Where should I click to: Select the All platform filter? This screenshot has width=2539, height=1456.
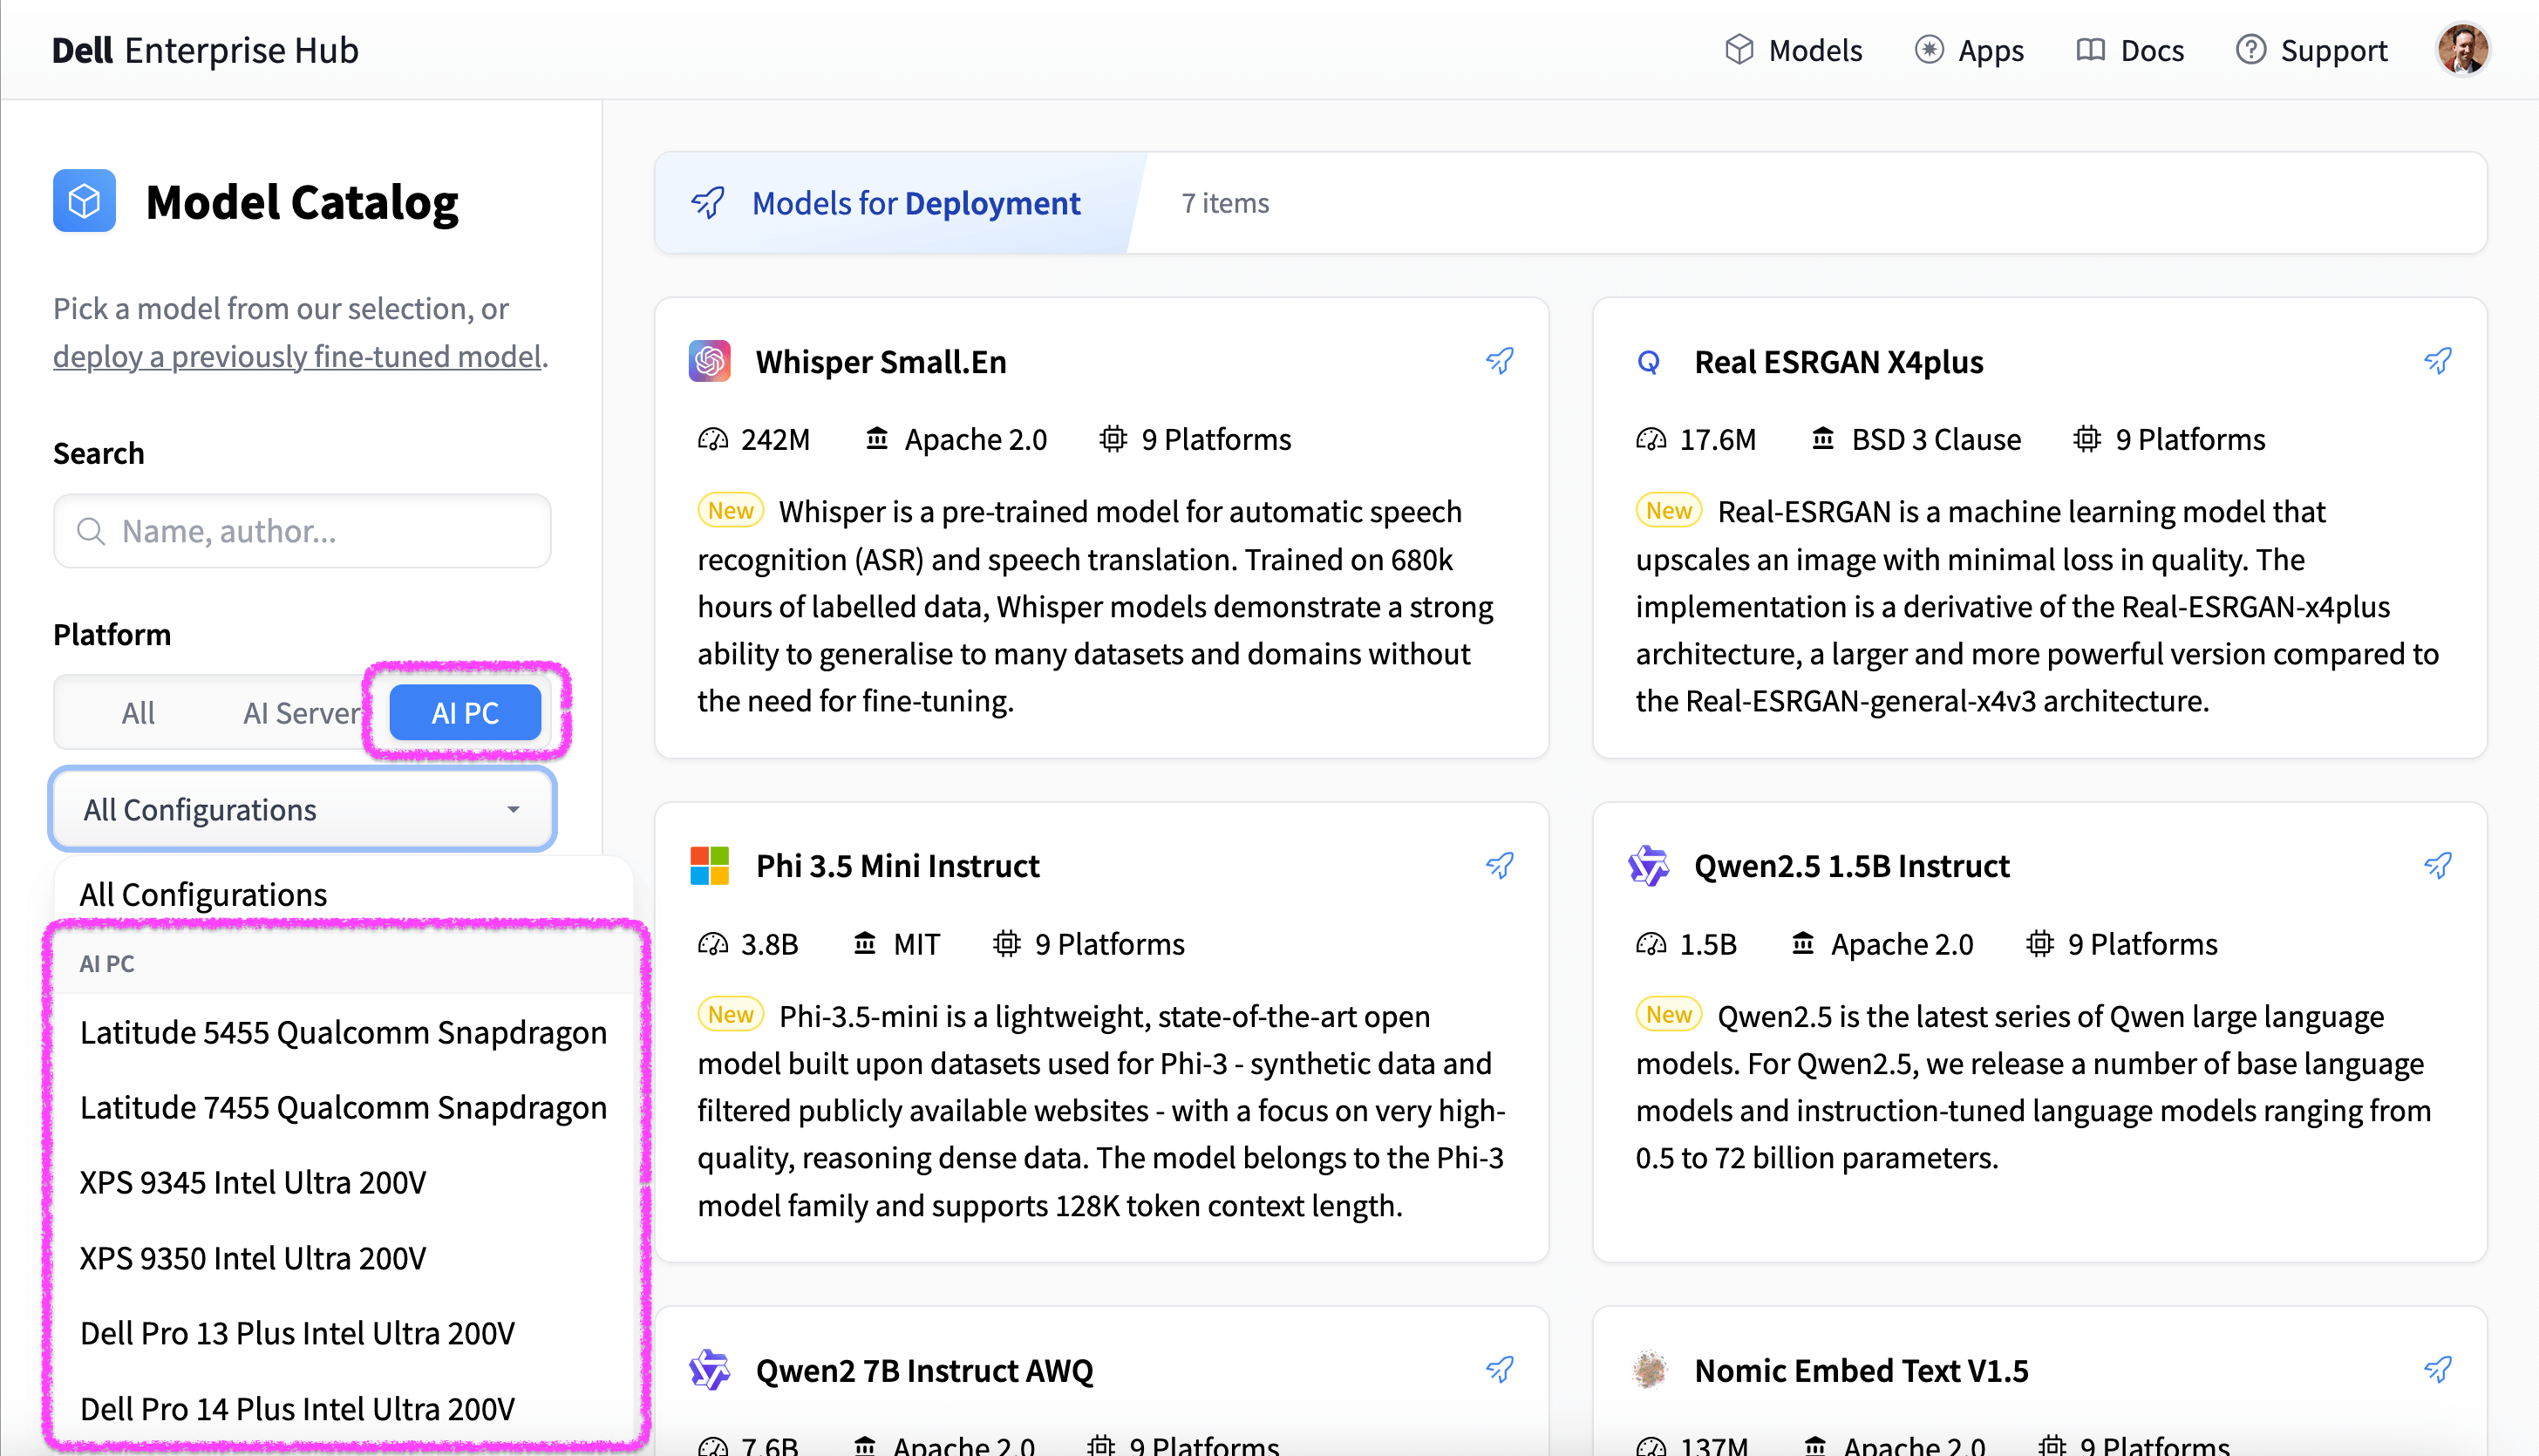(x=138, y=713)
